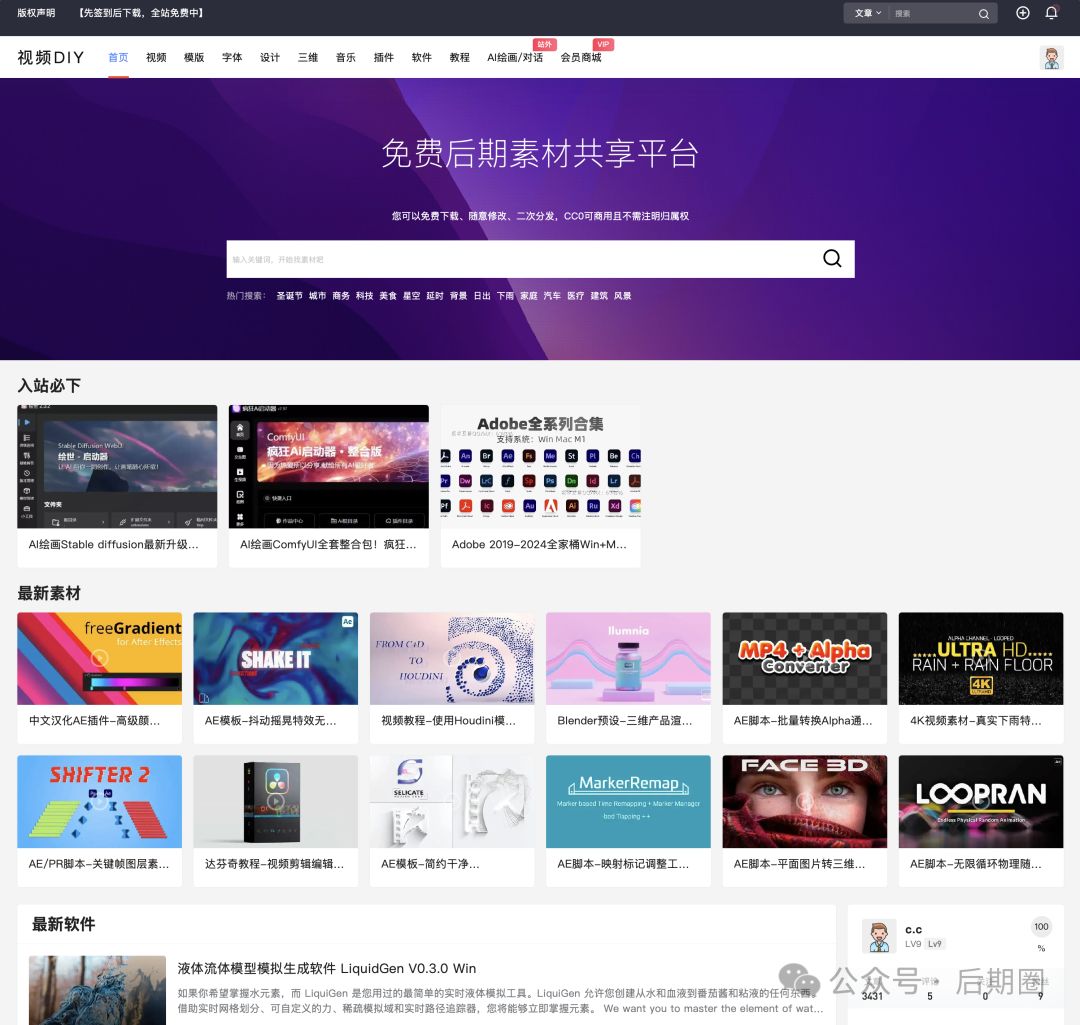Click the 先签到后下载 announcement link
1080x1025 pixels.
141,12
